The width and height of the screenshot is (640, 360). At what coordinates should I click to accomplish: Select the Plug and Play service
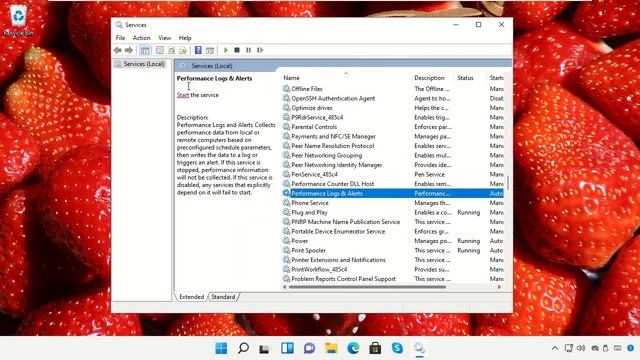point(393,212)
